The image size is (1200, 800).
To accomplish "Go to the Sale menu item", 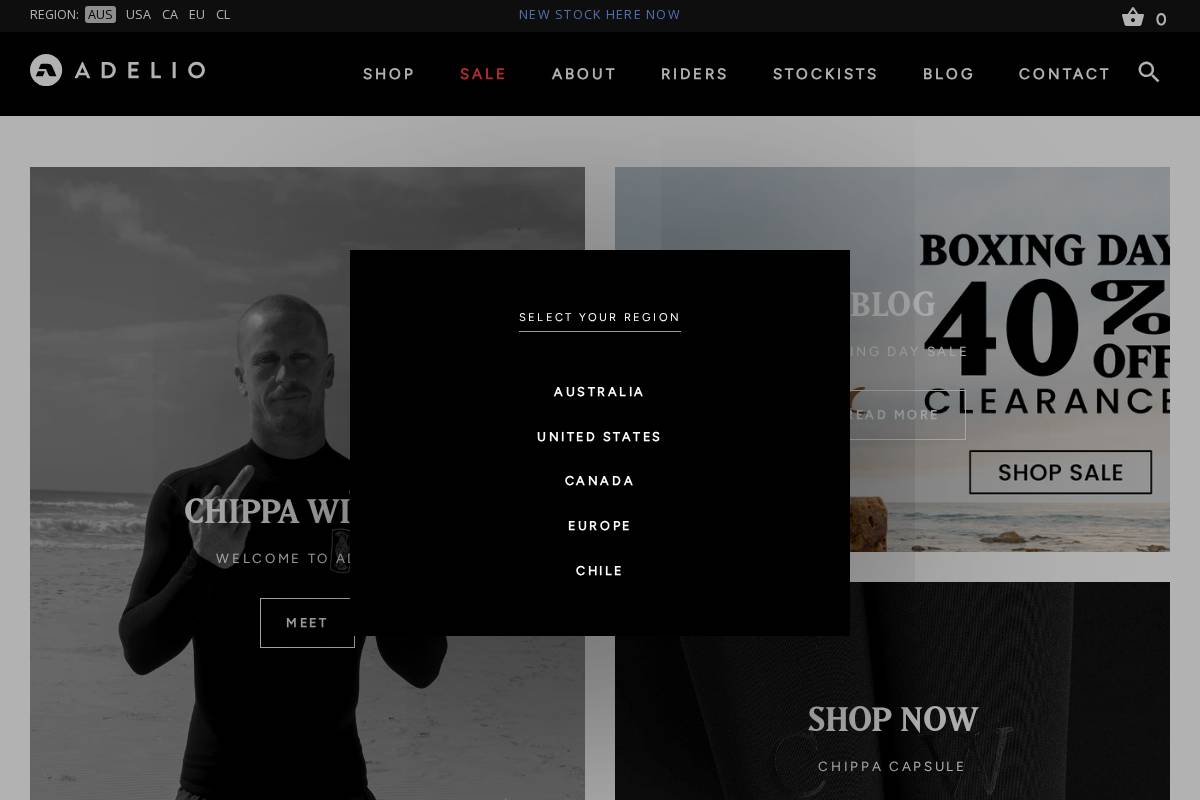I will point(483,74).
